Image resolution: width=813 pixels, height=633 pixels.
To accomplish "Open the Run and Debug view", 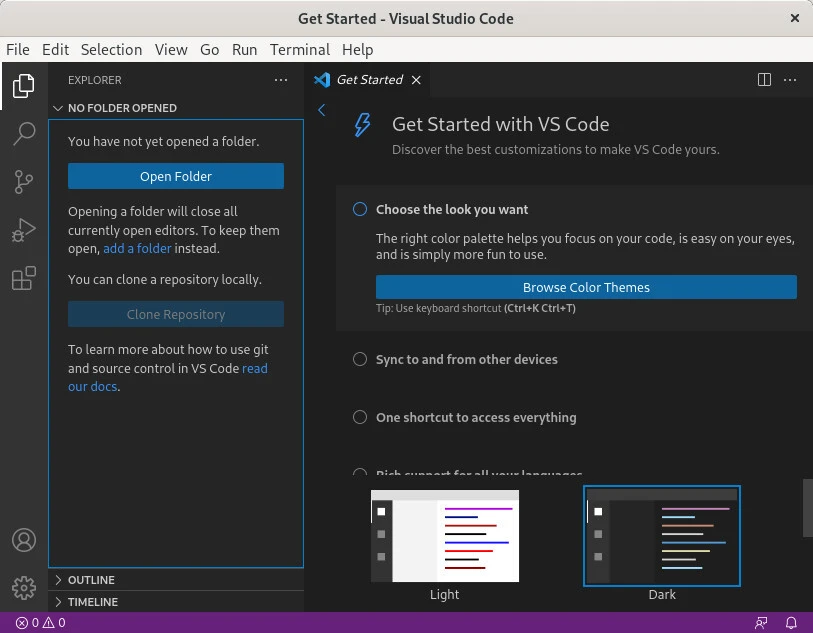I will point(24,231).
